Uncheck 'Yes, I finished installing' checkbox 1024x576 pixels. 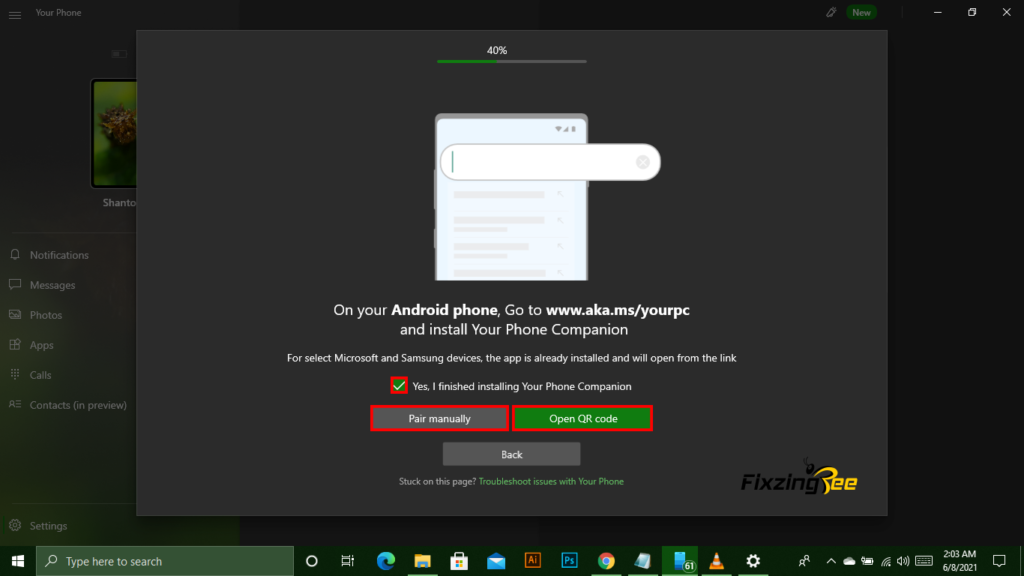pos(399,385)
